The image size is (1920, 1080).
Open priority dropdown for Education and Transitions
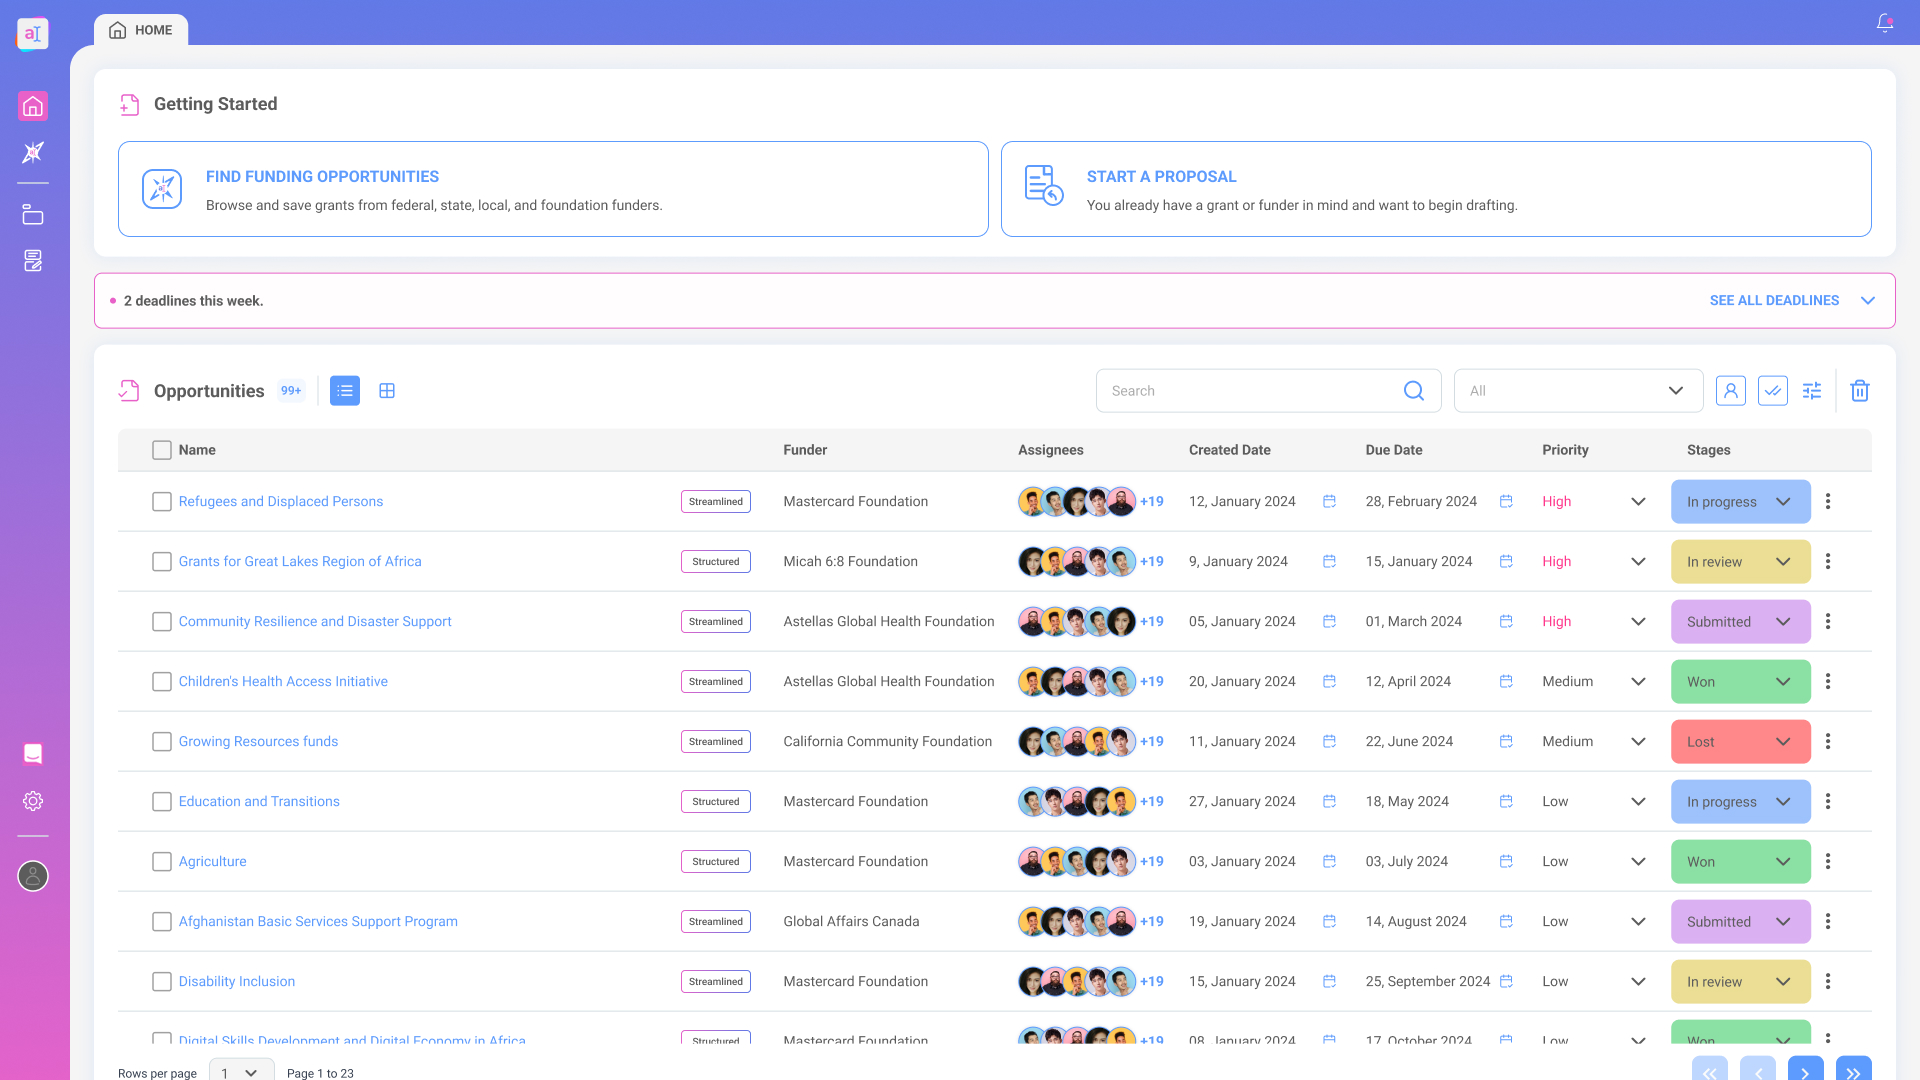click(x=1638, y=801)
